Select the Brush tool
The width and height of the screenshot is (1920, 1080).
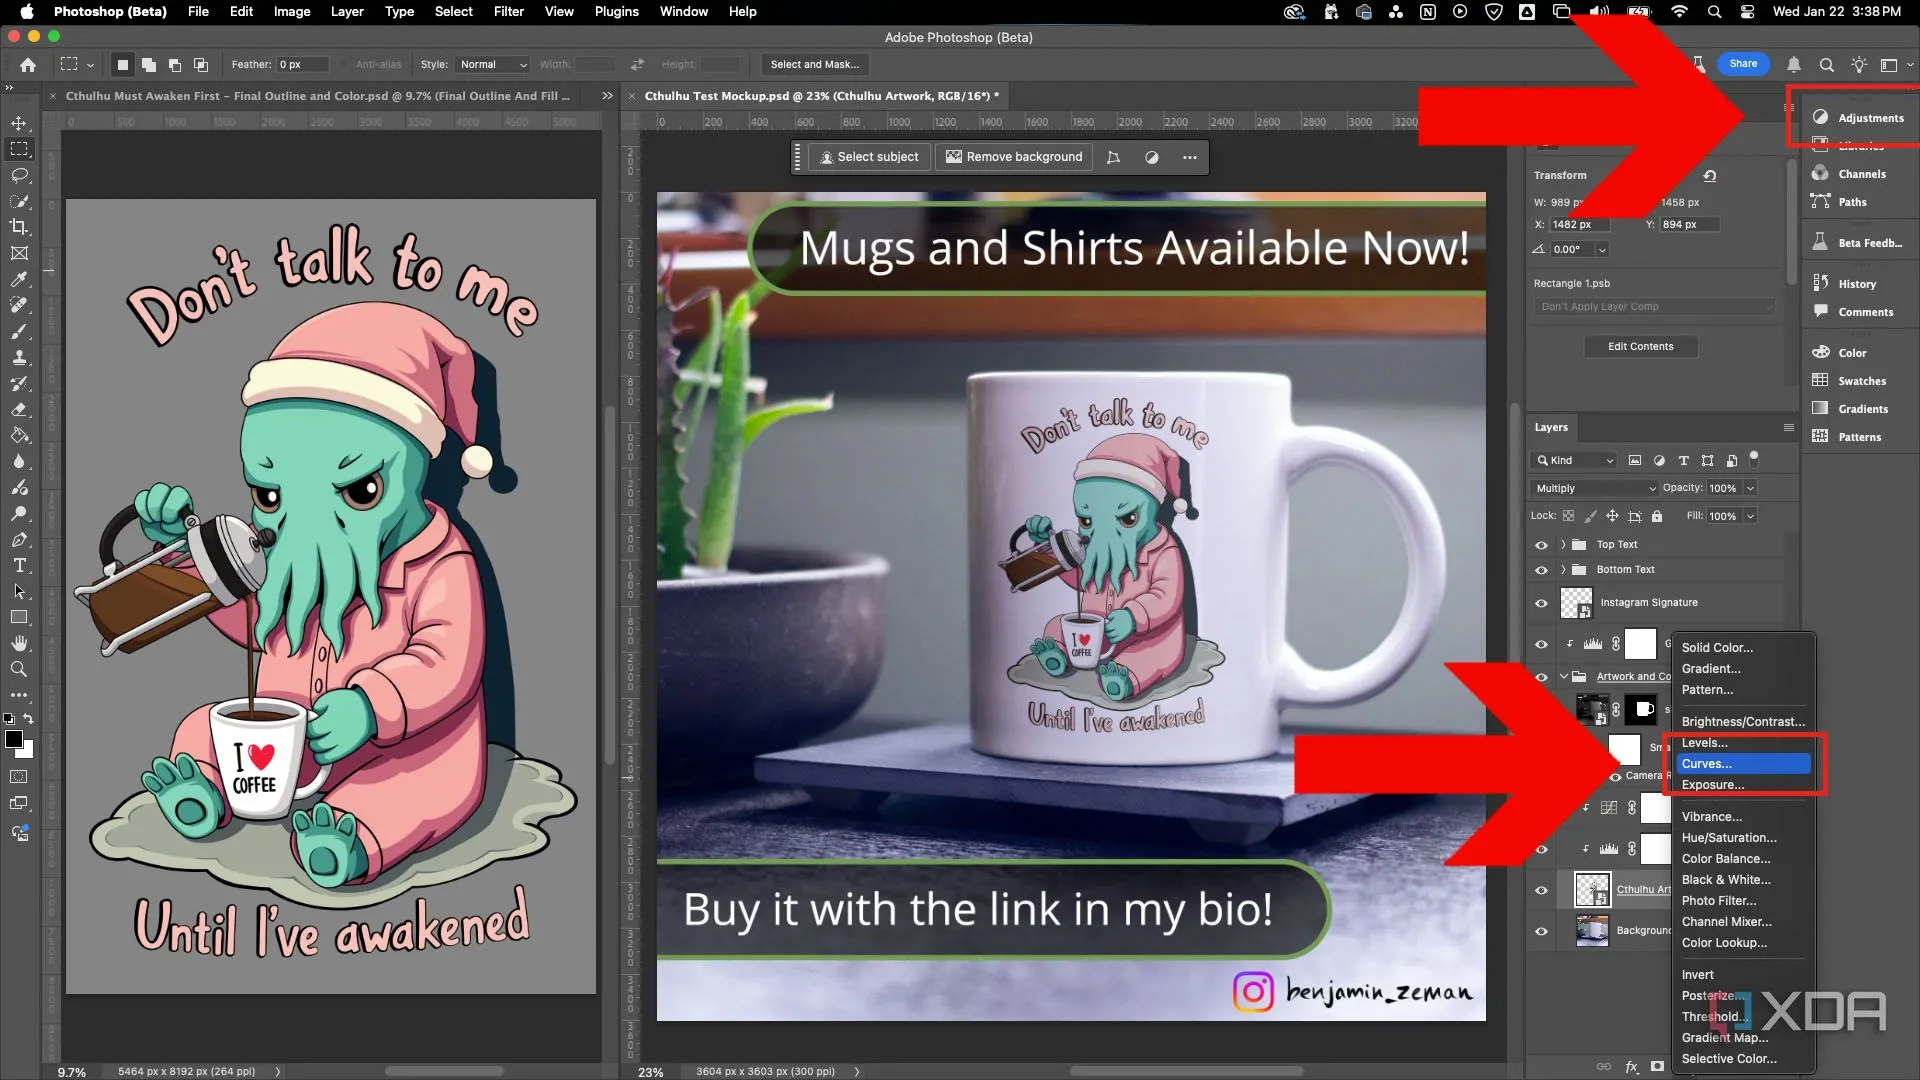point(19,331)
